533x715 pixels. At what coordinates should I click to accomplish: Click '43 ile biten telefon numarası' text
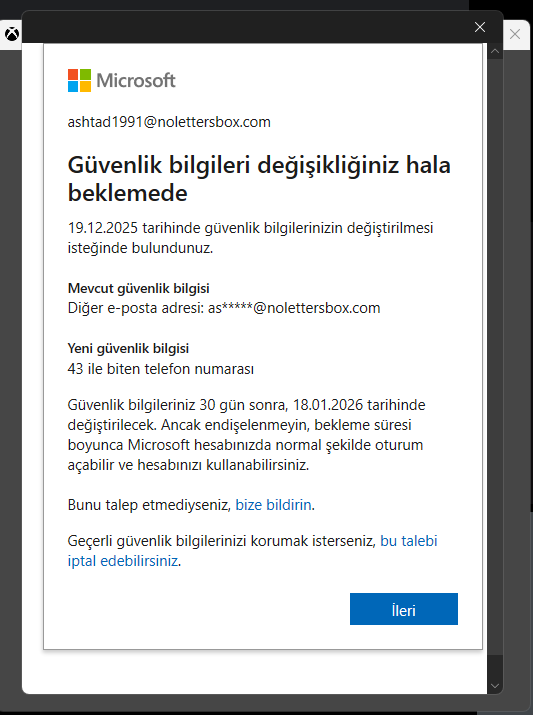point(160,368)
